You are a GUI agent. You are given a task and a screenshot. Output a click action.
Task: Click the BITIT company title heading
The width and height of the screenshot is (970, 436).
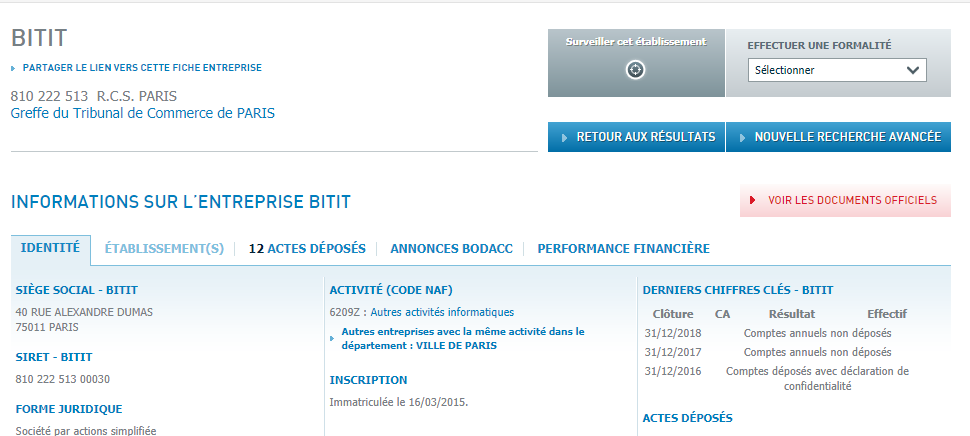coord(38,38)
